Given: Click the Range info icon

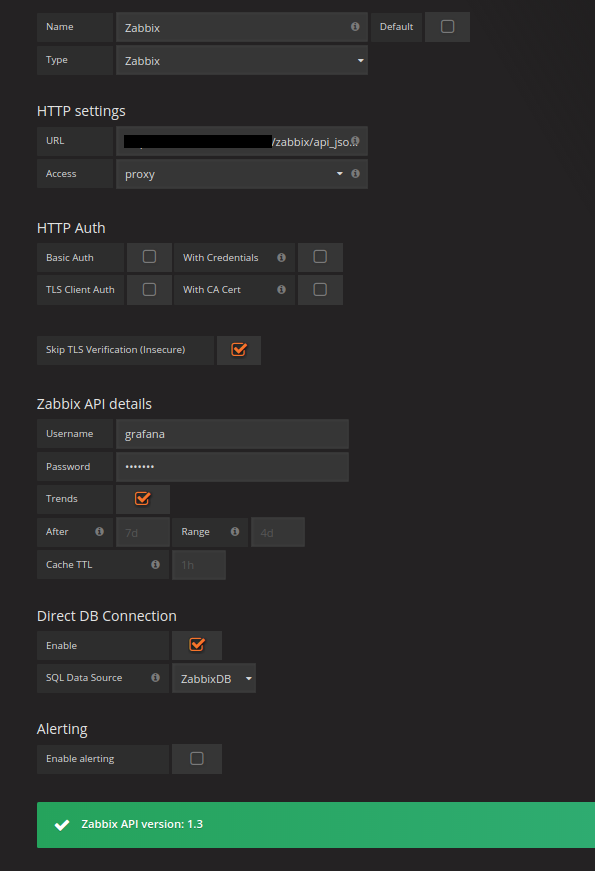Looking at the screenshot, I should tap(234, 531).
